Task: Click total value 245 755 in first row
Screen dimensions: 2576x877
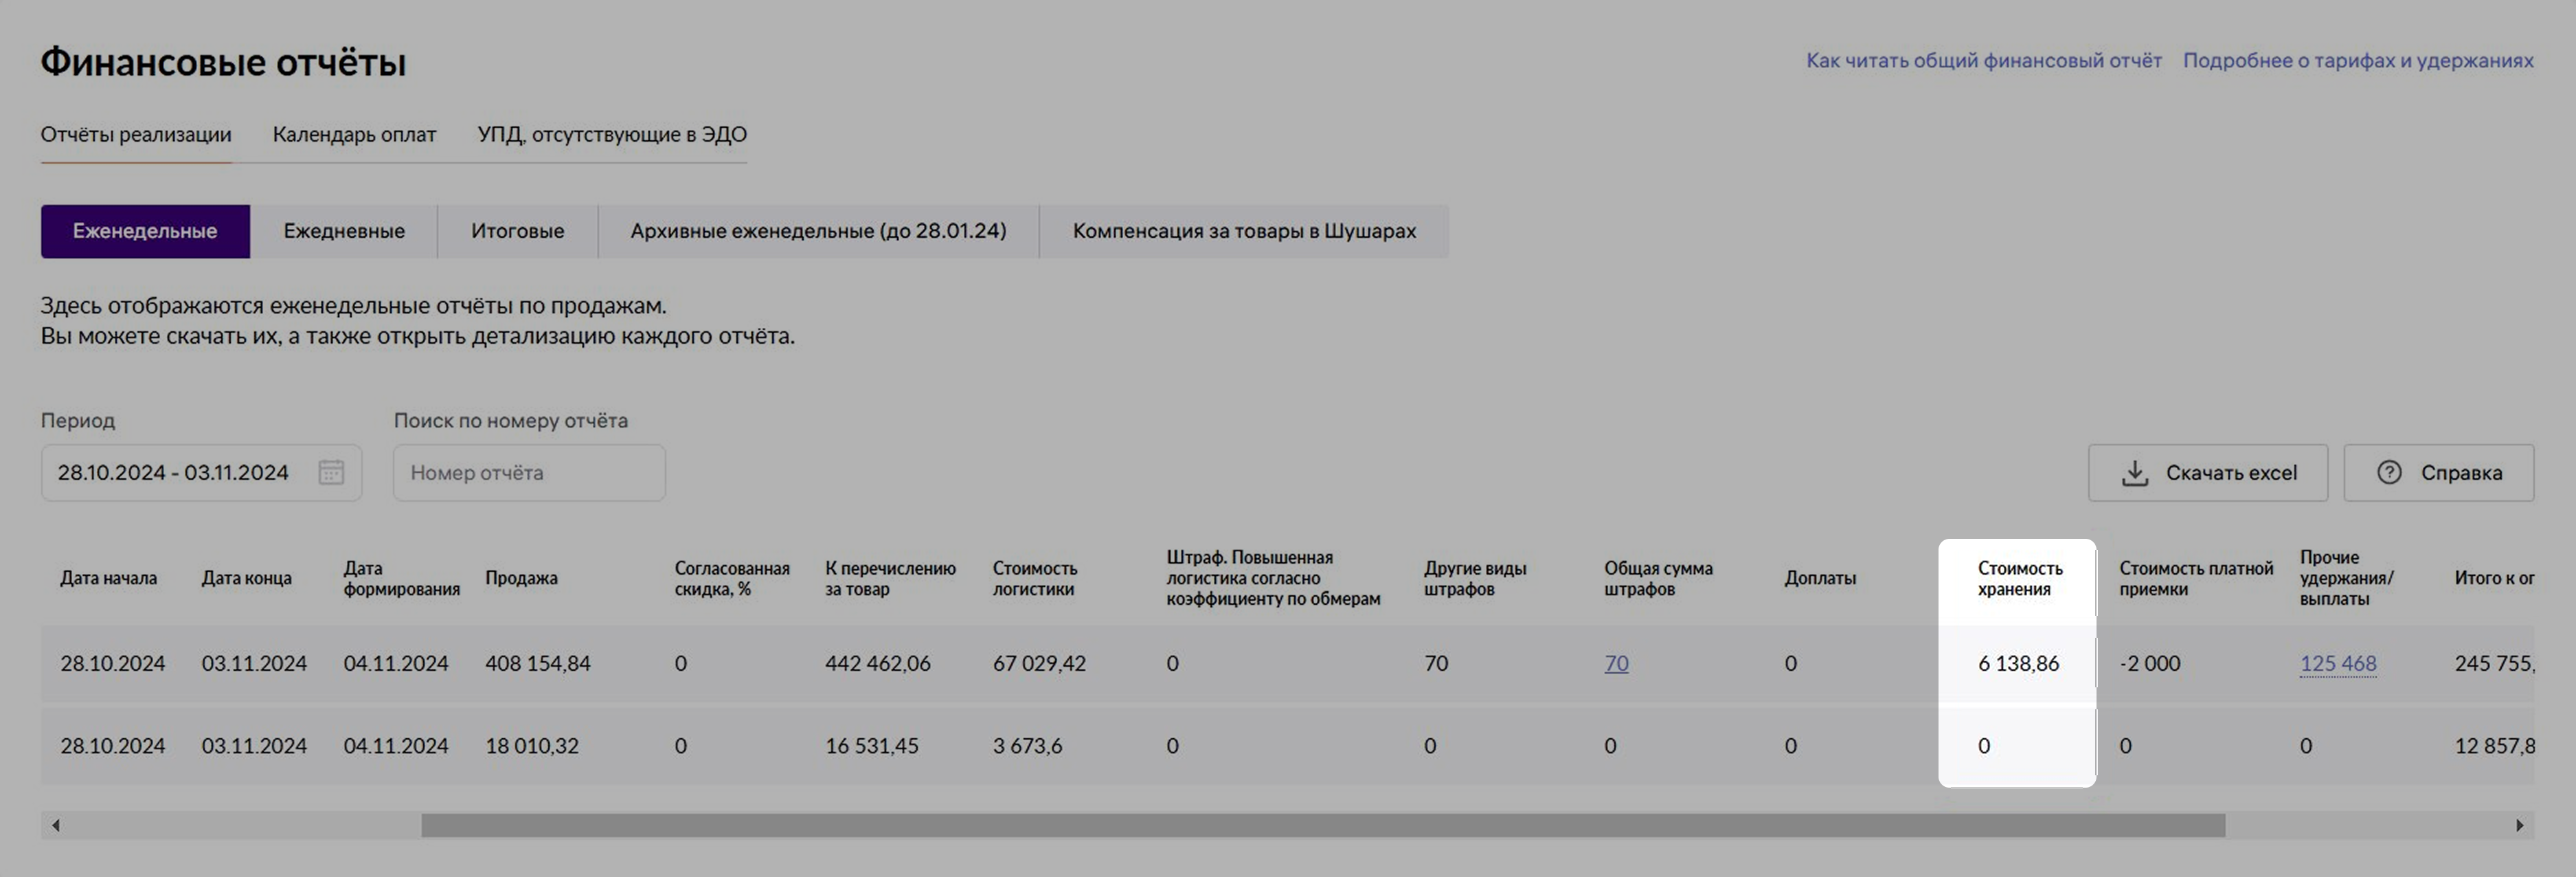Action: click(x=2494, y=663)
